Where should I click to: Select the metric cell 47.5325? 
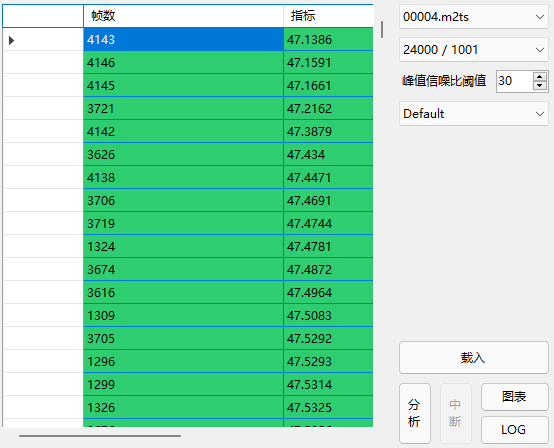[328, 407]
